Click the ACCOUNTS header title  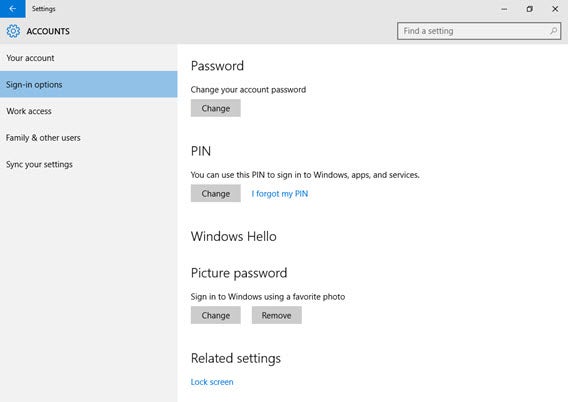(x=48, y=32)
